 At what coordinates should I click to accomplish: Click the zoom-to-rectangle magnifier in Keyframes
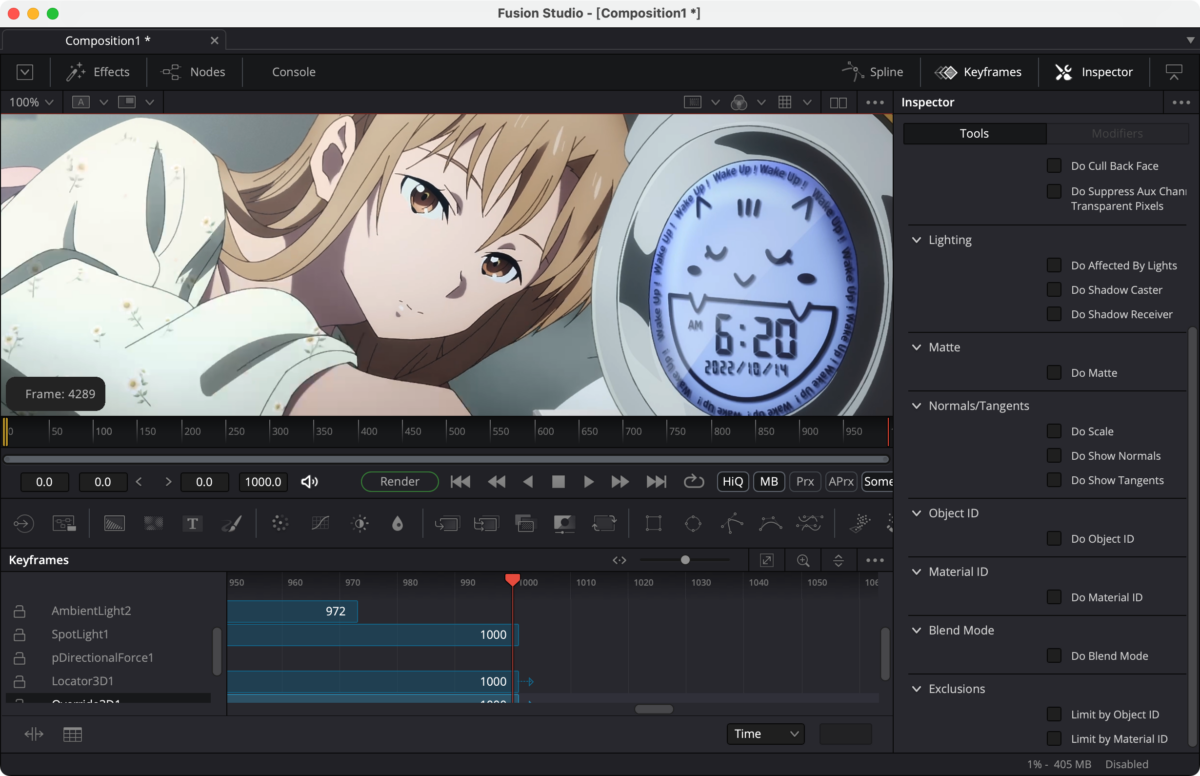tap(803, 560)
